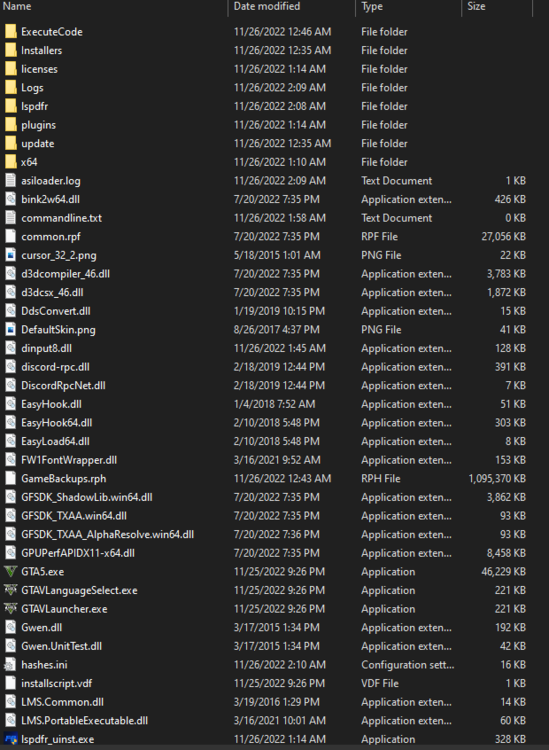Click the asiloader.log text file icon
Image resolution: width=549 pixels, height=750 pixels.
click(11, 181)
